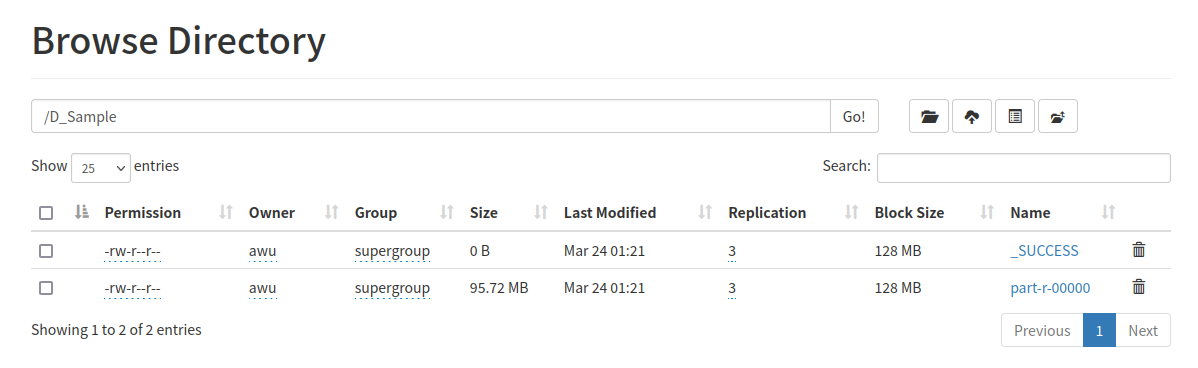Check the select-all header checkbox
The height and width of the screenshot is (368, 1198).
pos(46,213)
